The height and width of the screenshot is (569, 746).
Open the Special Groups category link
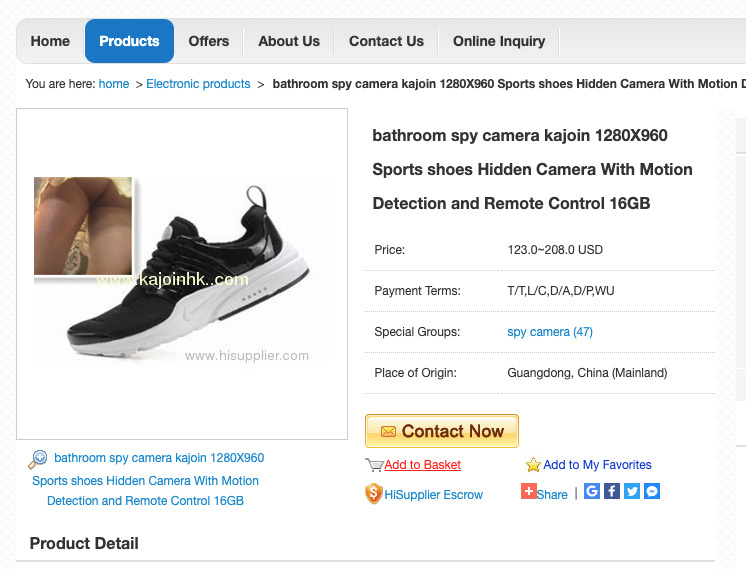550,332
